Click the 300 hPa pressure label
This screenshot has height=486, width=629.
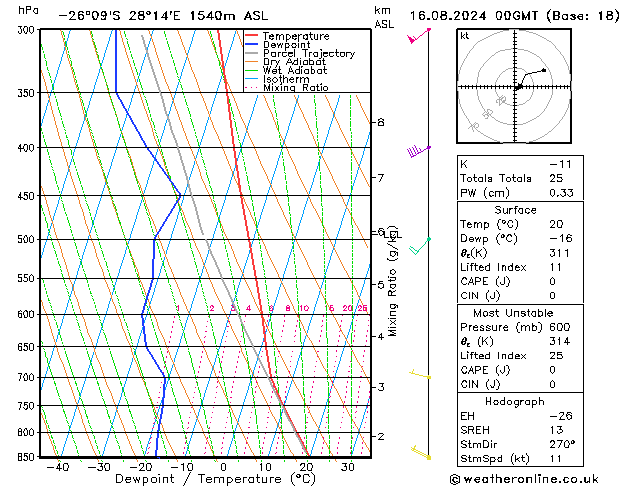[x=28, y=30]
